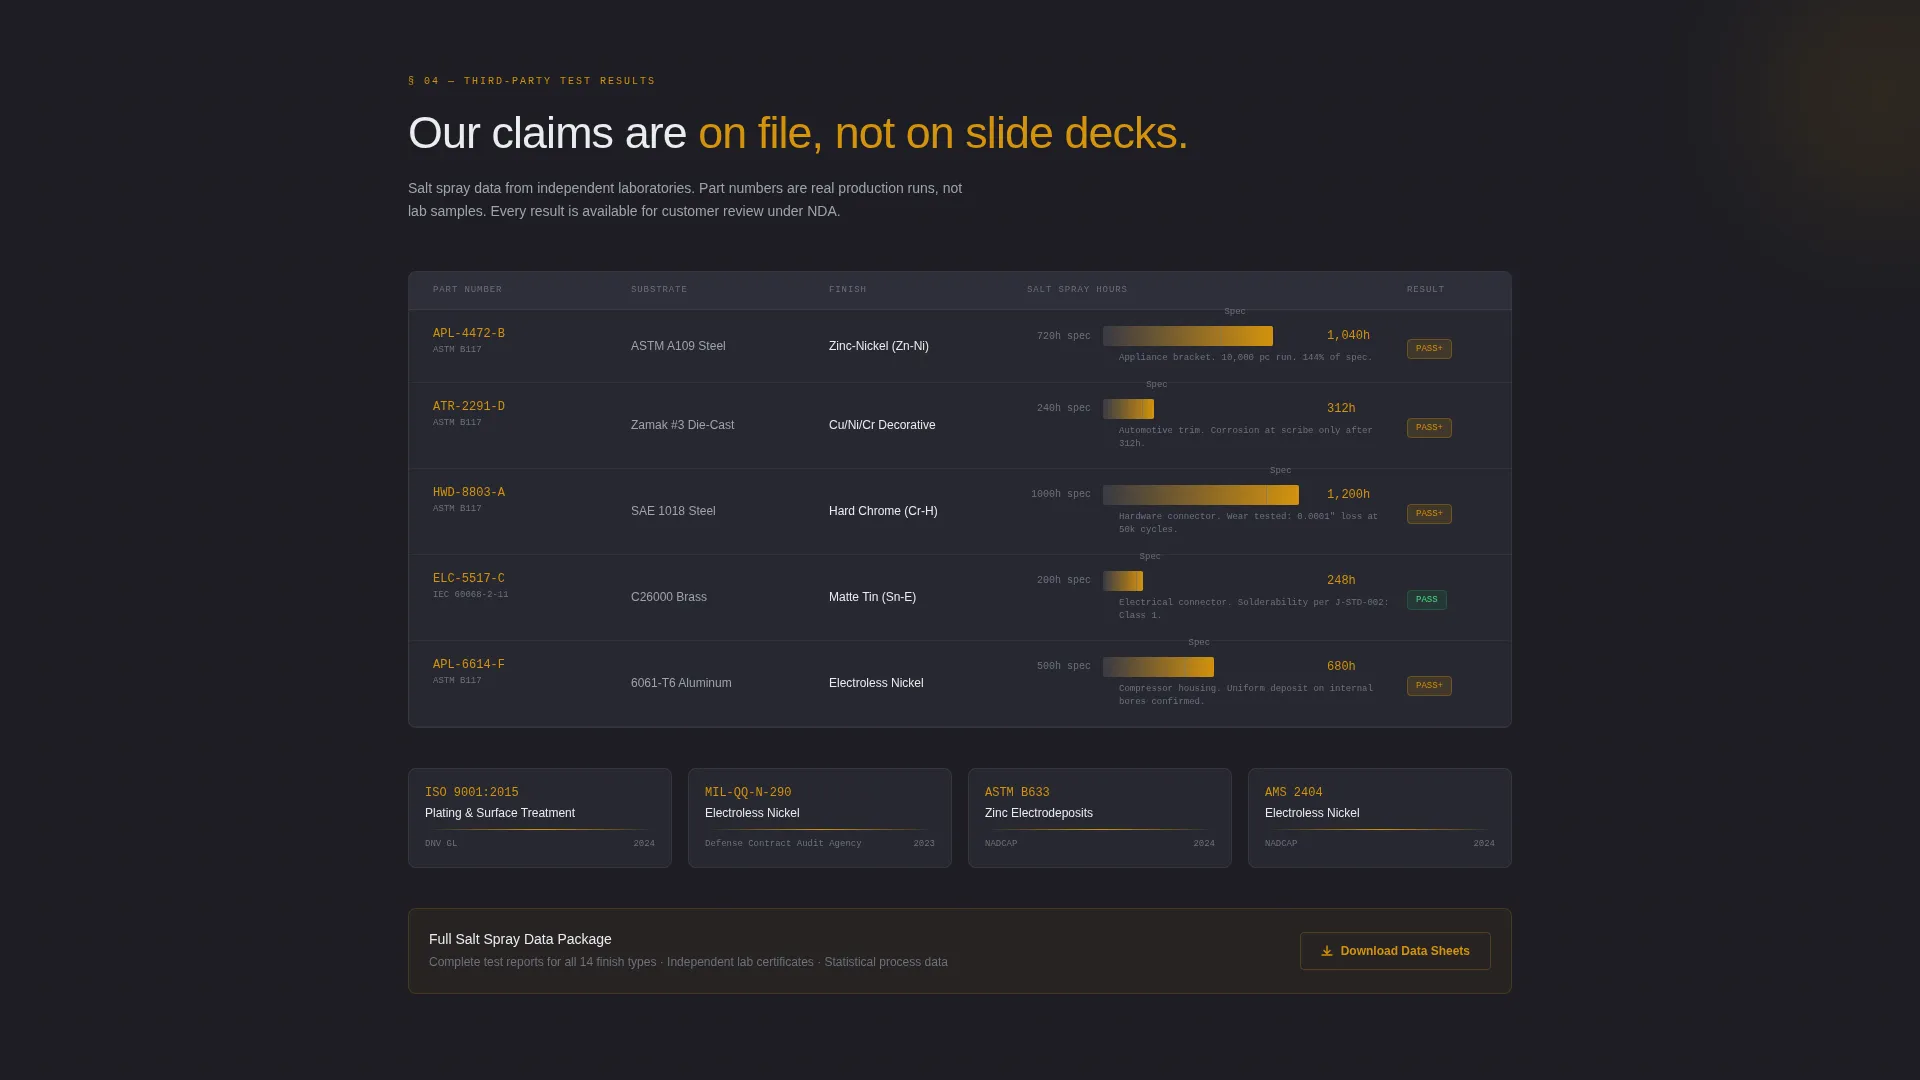
Task: Click the 1000h spec label
Action: pyautogui.click(x=1061, y=494)
